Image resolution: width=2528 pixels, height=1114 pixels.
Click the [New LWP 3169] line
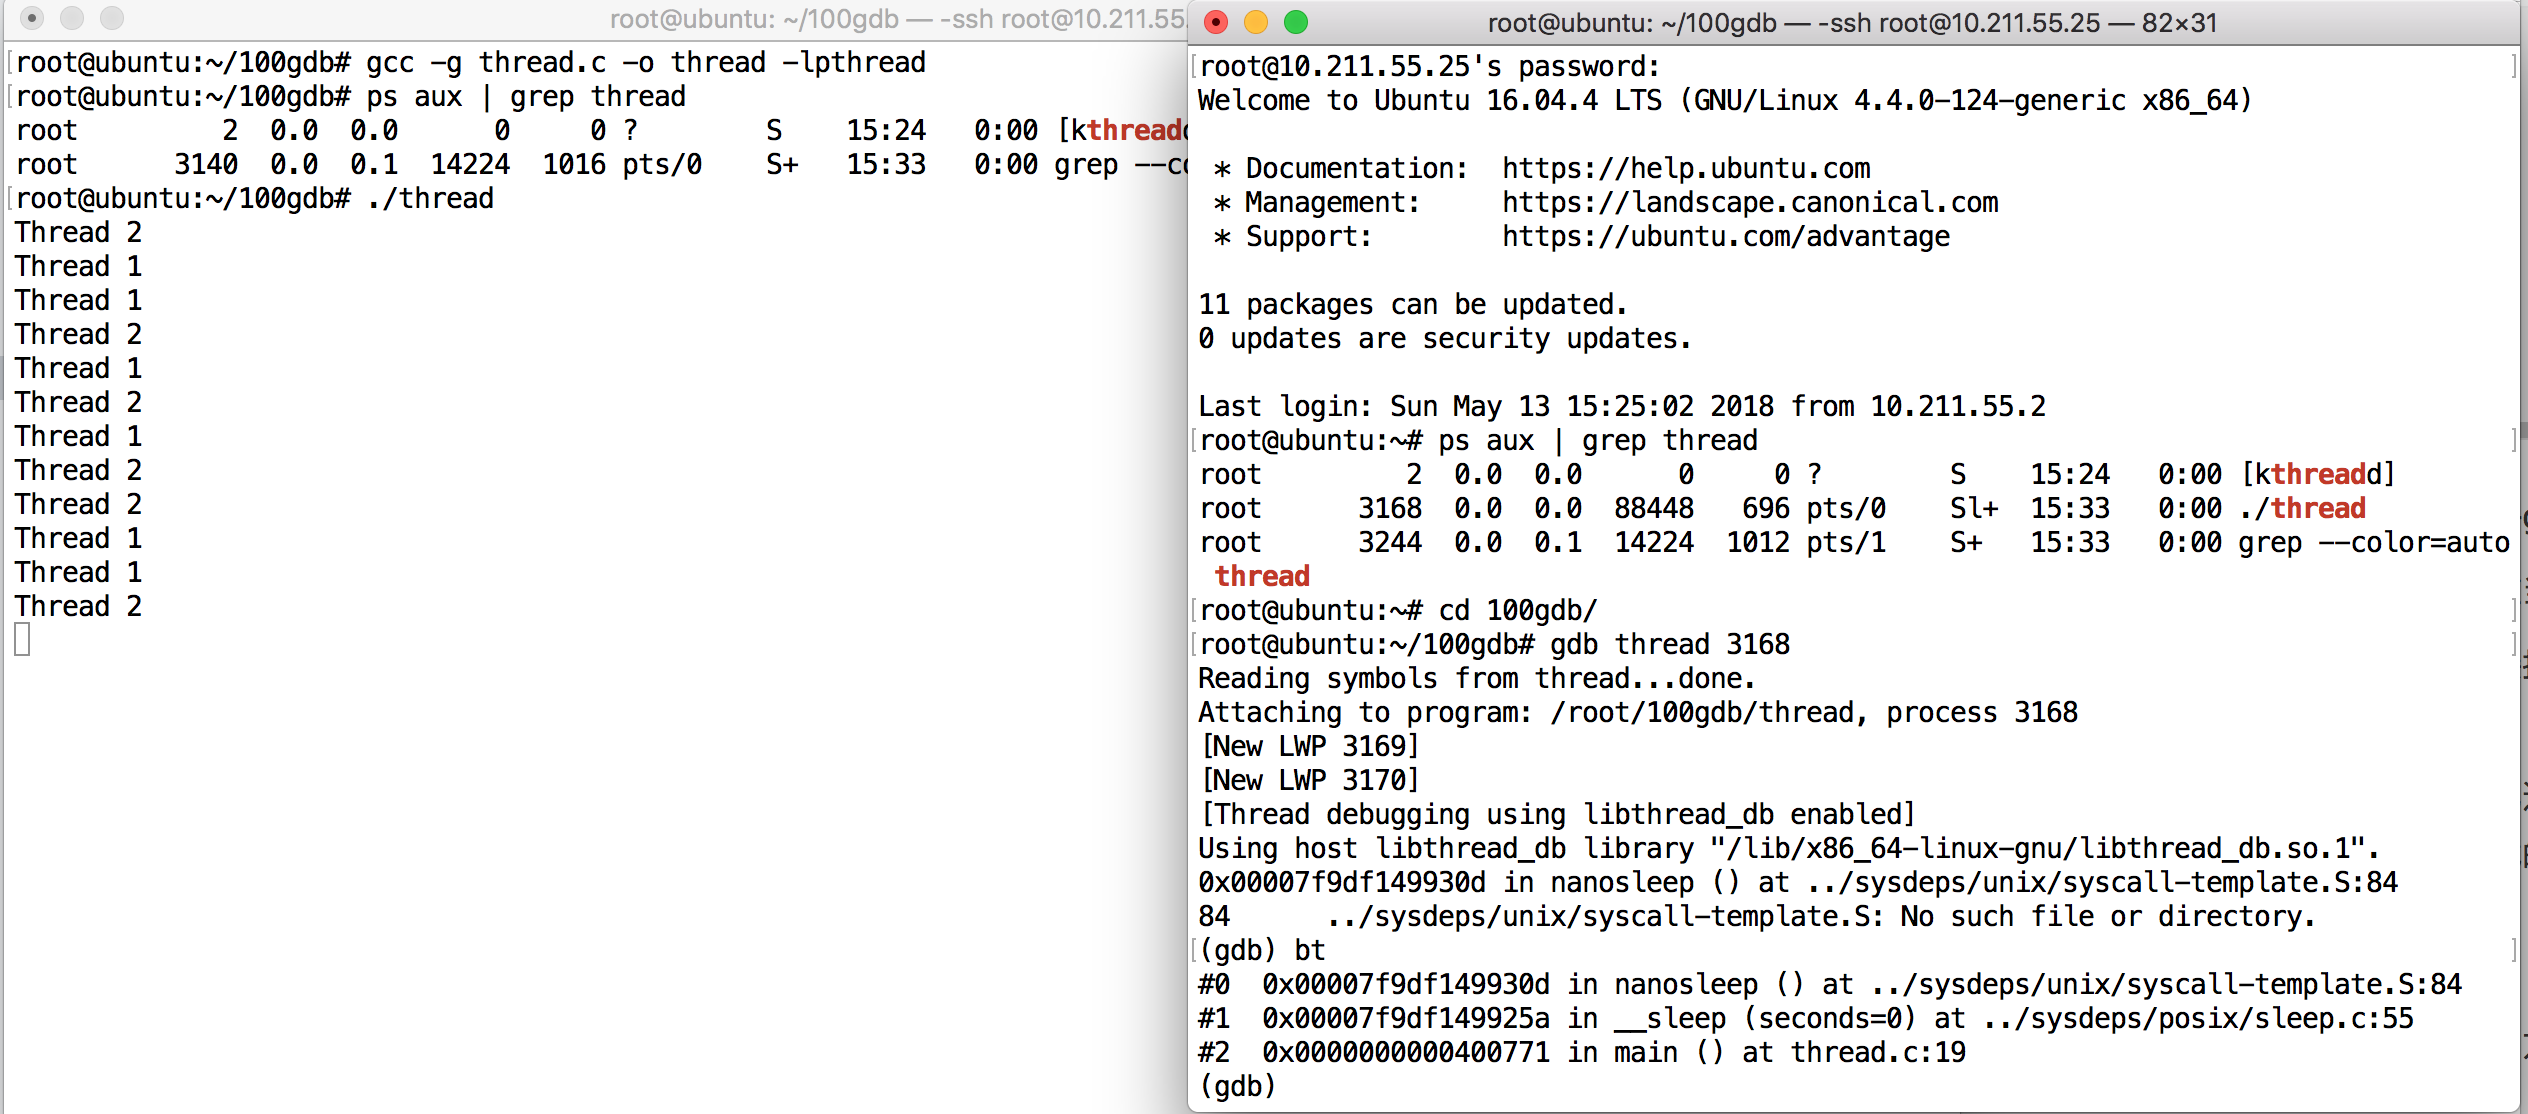tap(1310, 746)
